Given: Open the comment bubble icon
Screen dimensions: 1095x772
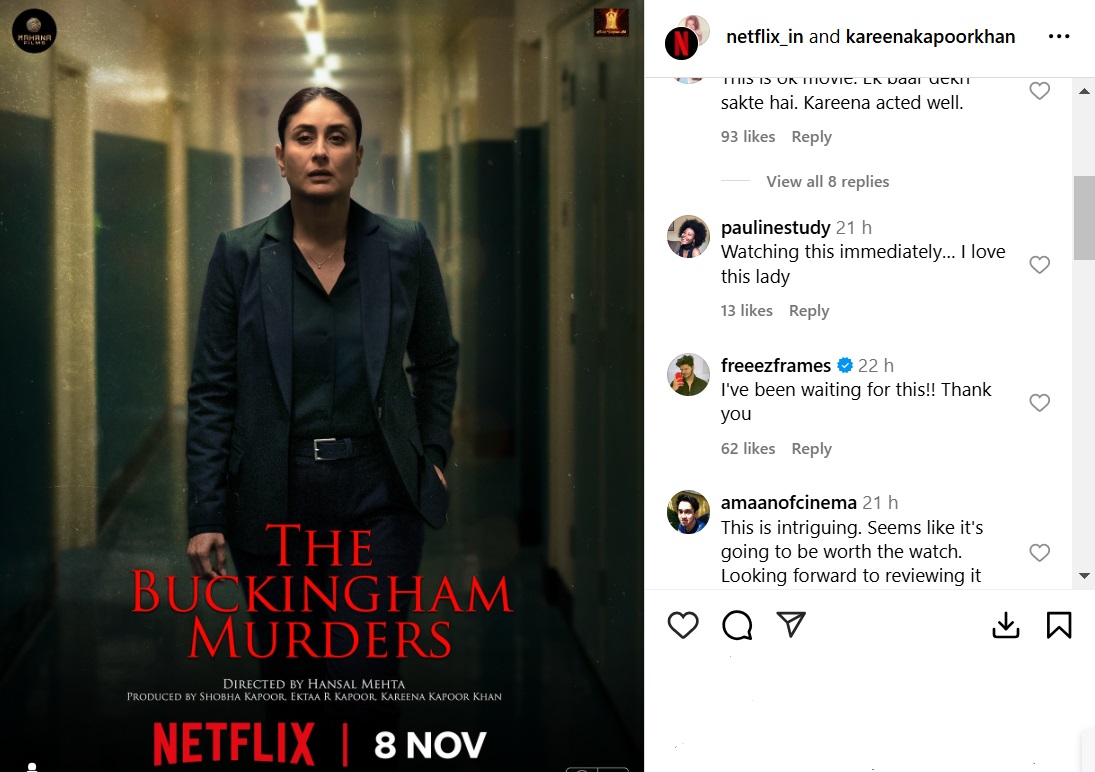Looking at the screenshot, I should point(737,625).
